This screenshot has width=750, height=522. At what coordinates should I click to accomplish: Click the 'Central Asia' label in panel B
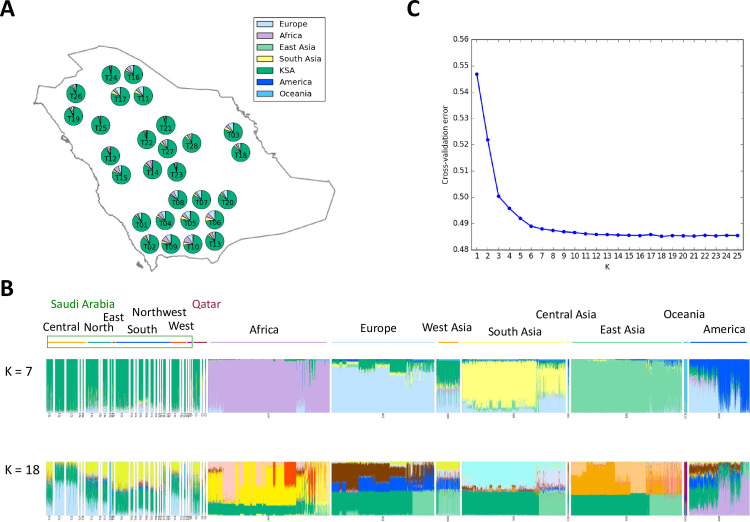(566, 314)
